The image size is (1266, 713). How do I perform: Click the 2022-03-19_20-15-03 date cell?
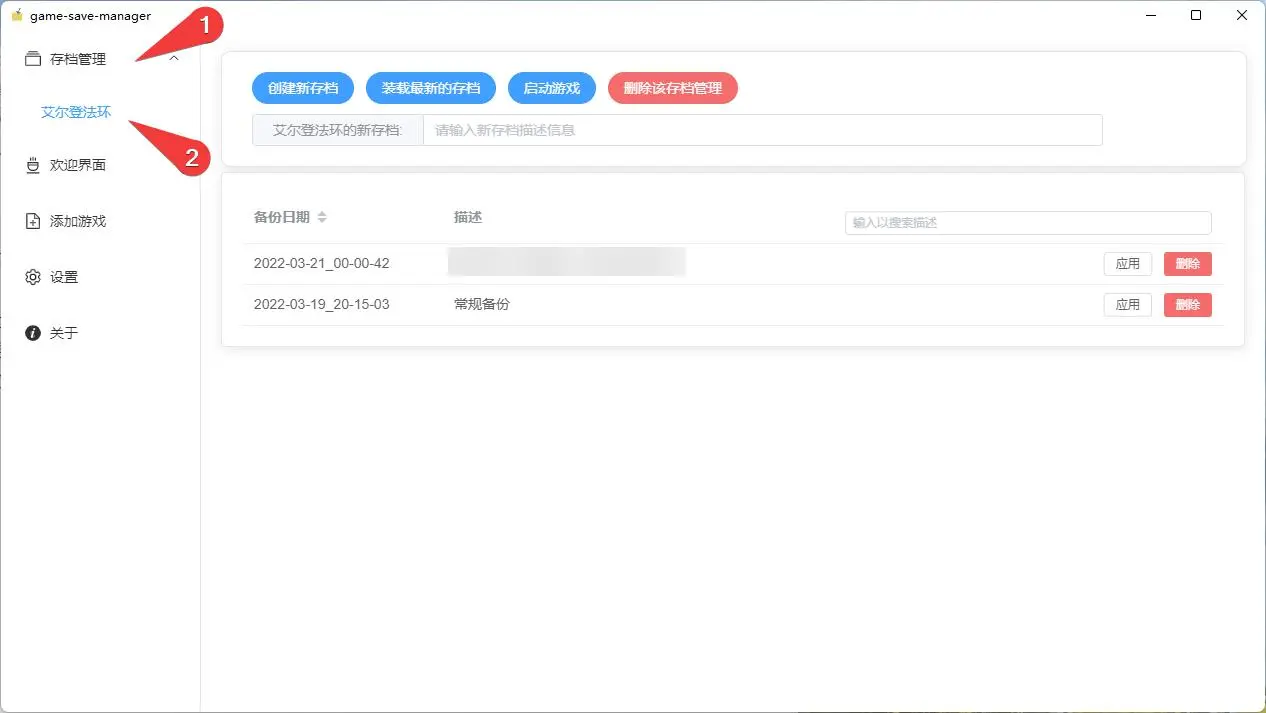pos(322,304)
